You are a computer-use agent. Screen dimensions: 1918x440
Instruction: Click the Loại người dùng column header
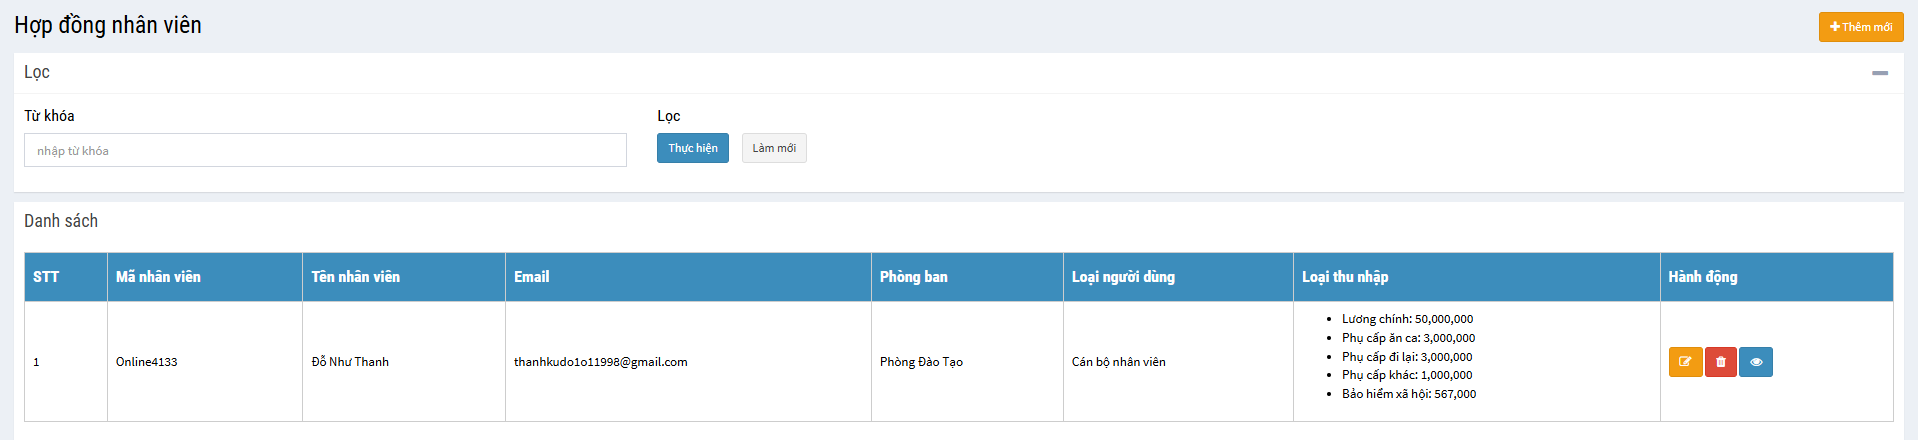[x=1123, y=277]
